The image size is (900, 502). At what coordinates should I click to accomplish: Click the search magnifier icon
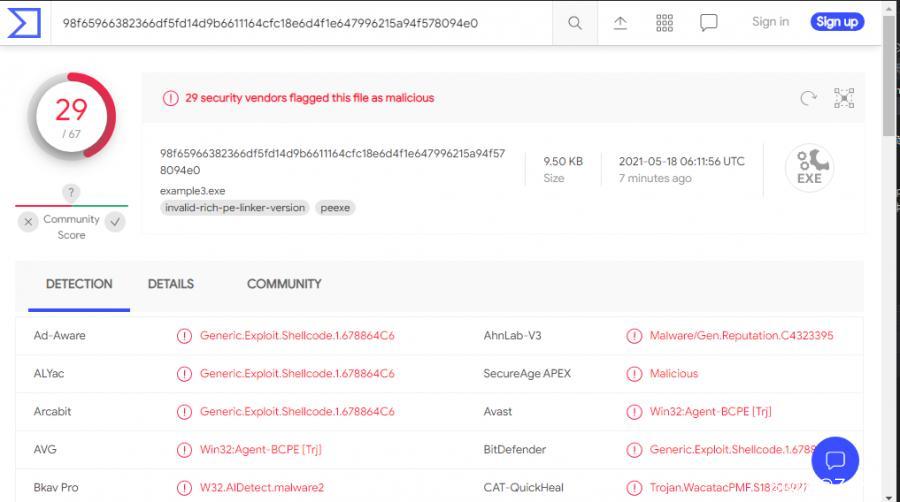574,23
